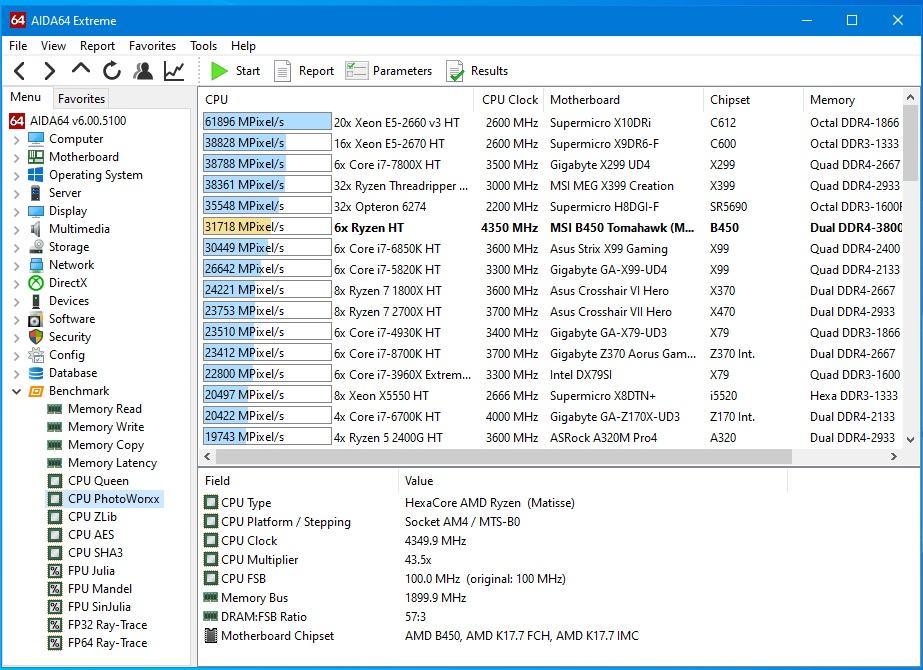Expand the Multimedia tree node
923x670 pixels.
pos(16,229)
